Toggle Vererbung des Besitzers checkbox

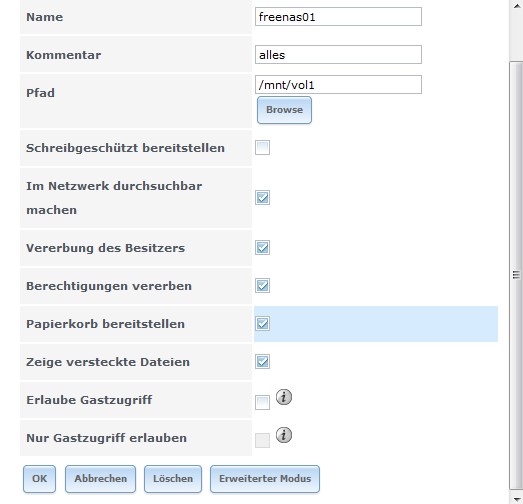pyautogui.click(x=263, y=248)
